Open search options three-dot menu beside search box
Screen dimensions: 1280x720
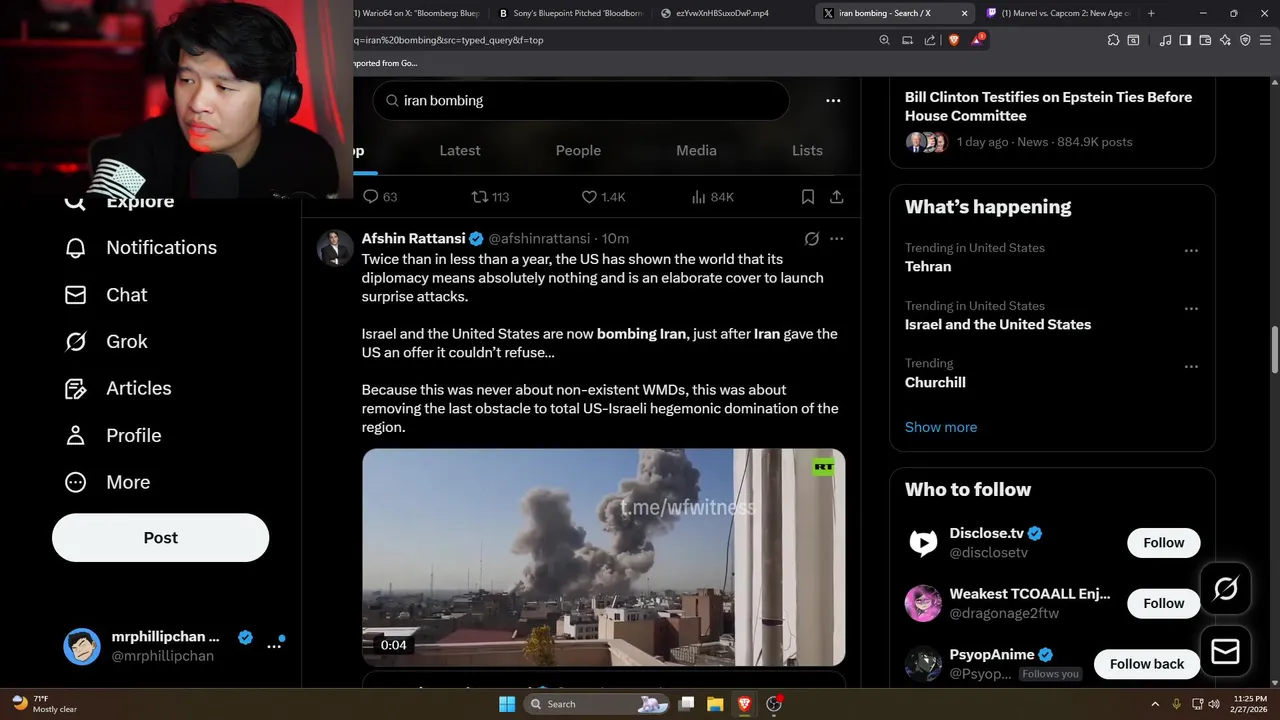coord(833,101)
